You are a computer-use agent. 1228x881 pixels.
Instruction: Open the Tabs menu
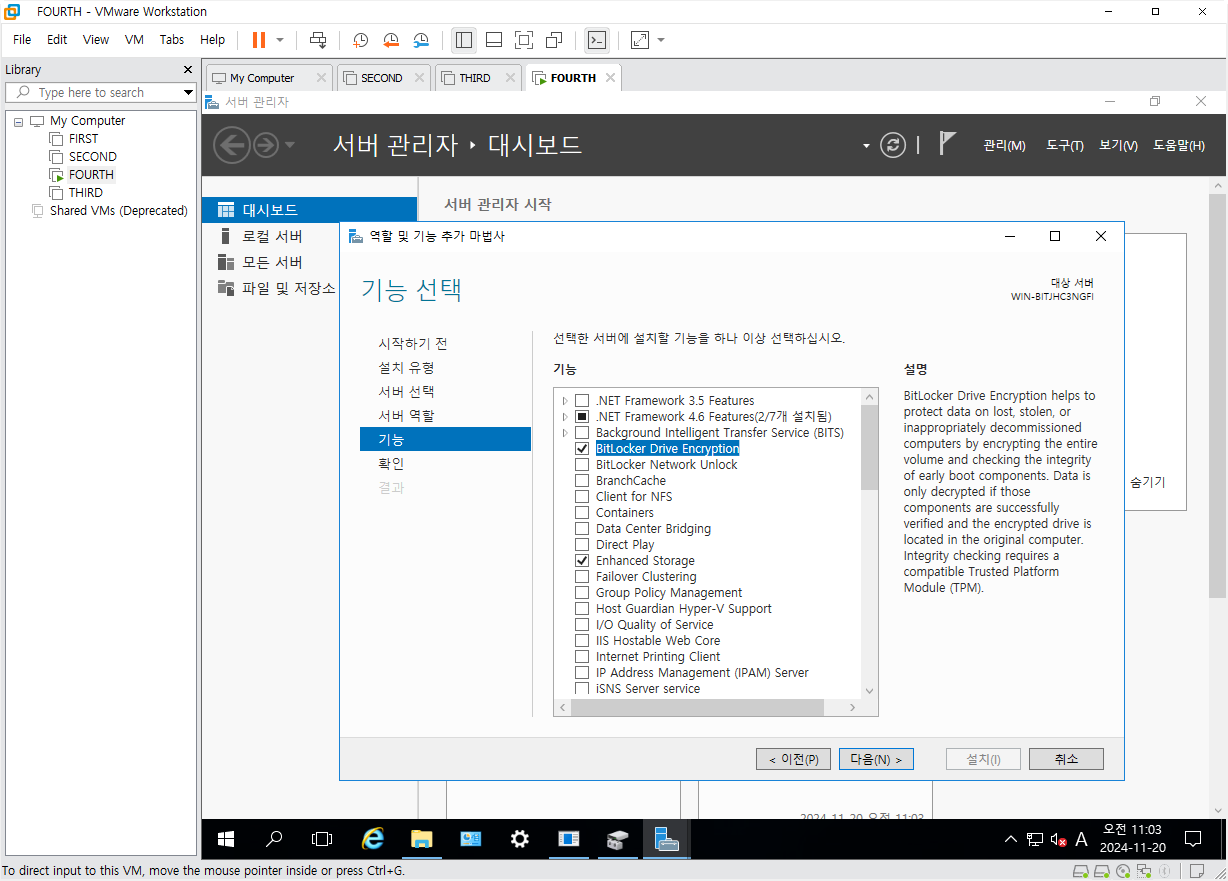(172, 40)
